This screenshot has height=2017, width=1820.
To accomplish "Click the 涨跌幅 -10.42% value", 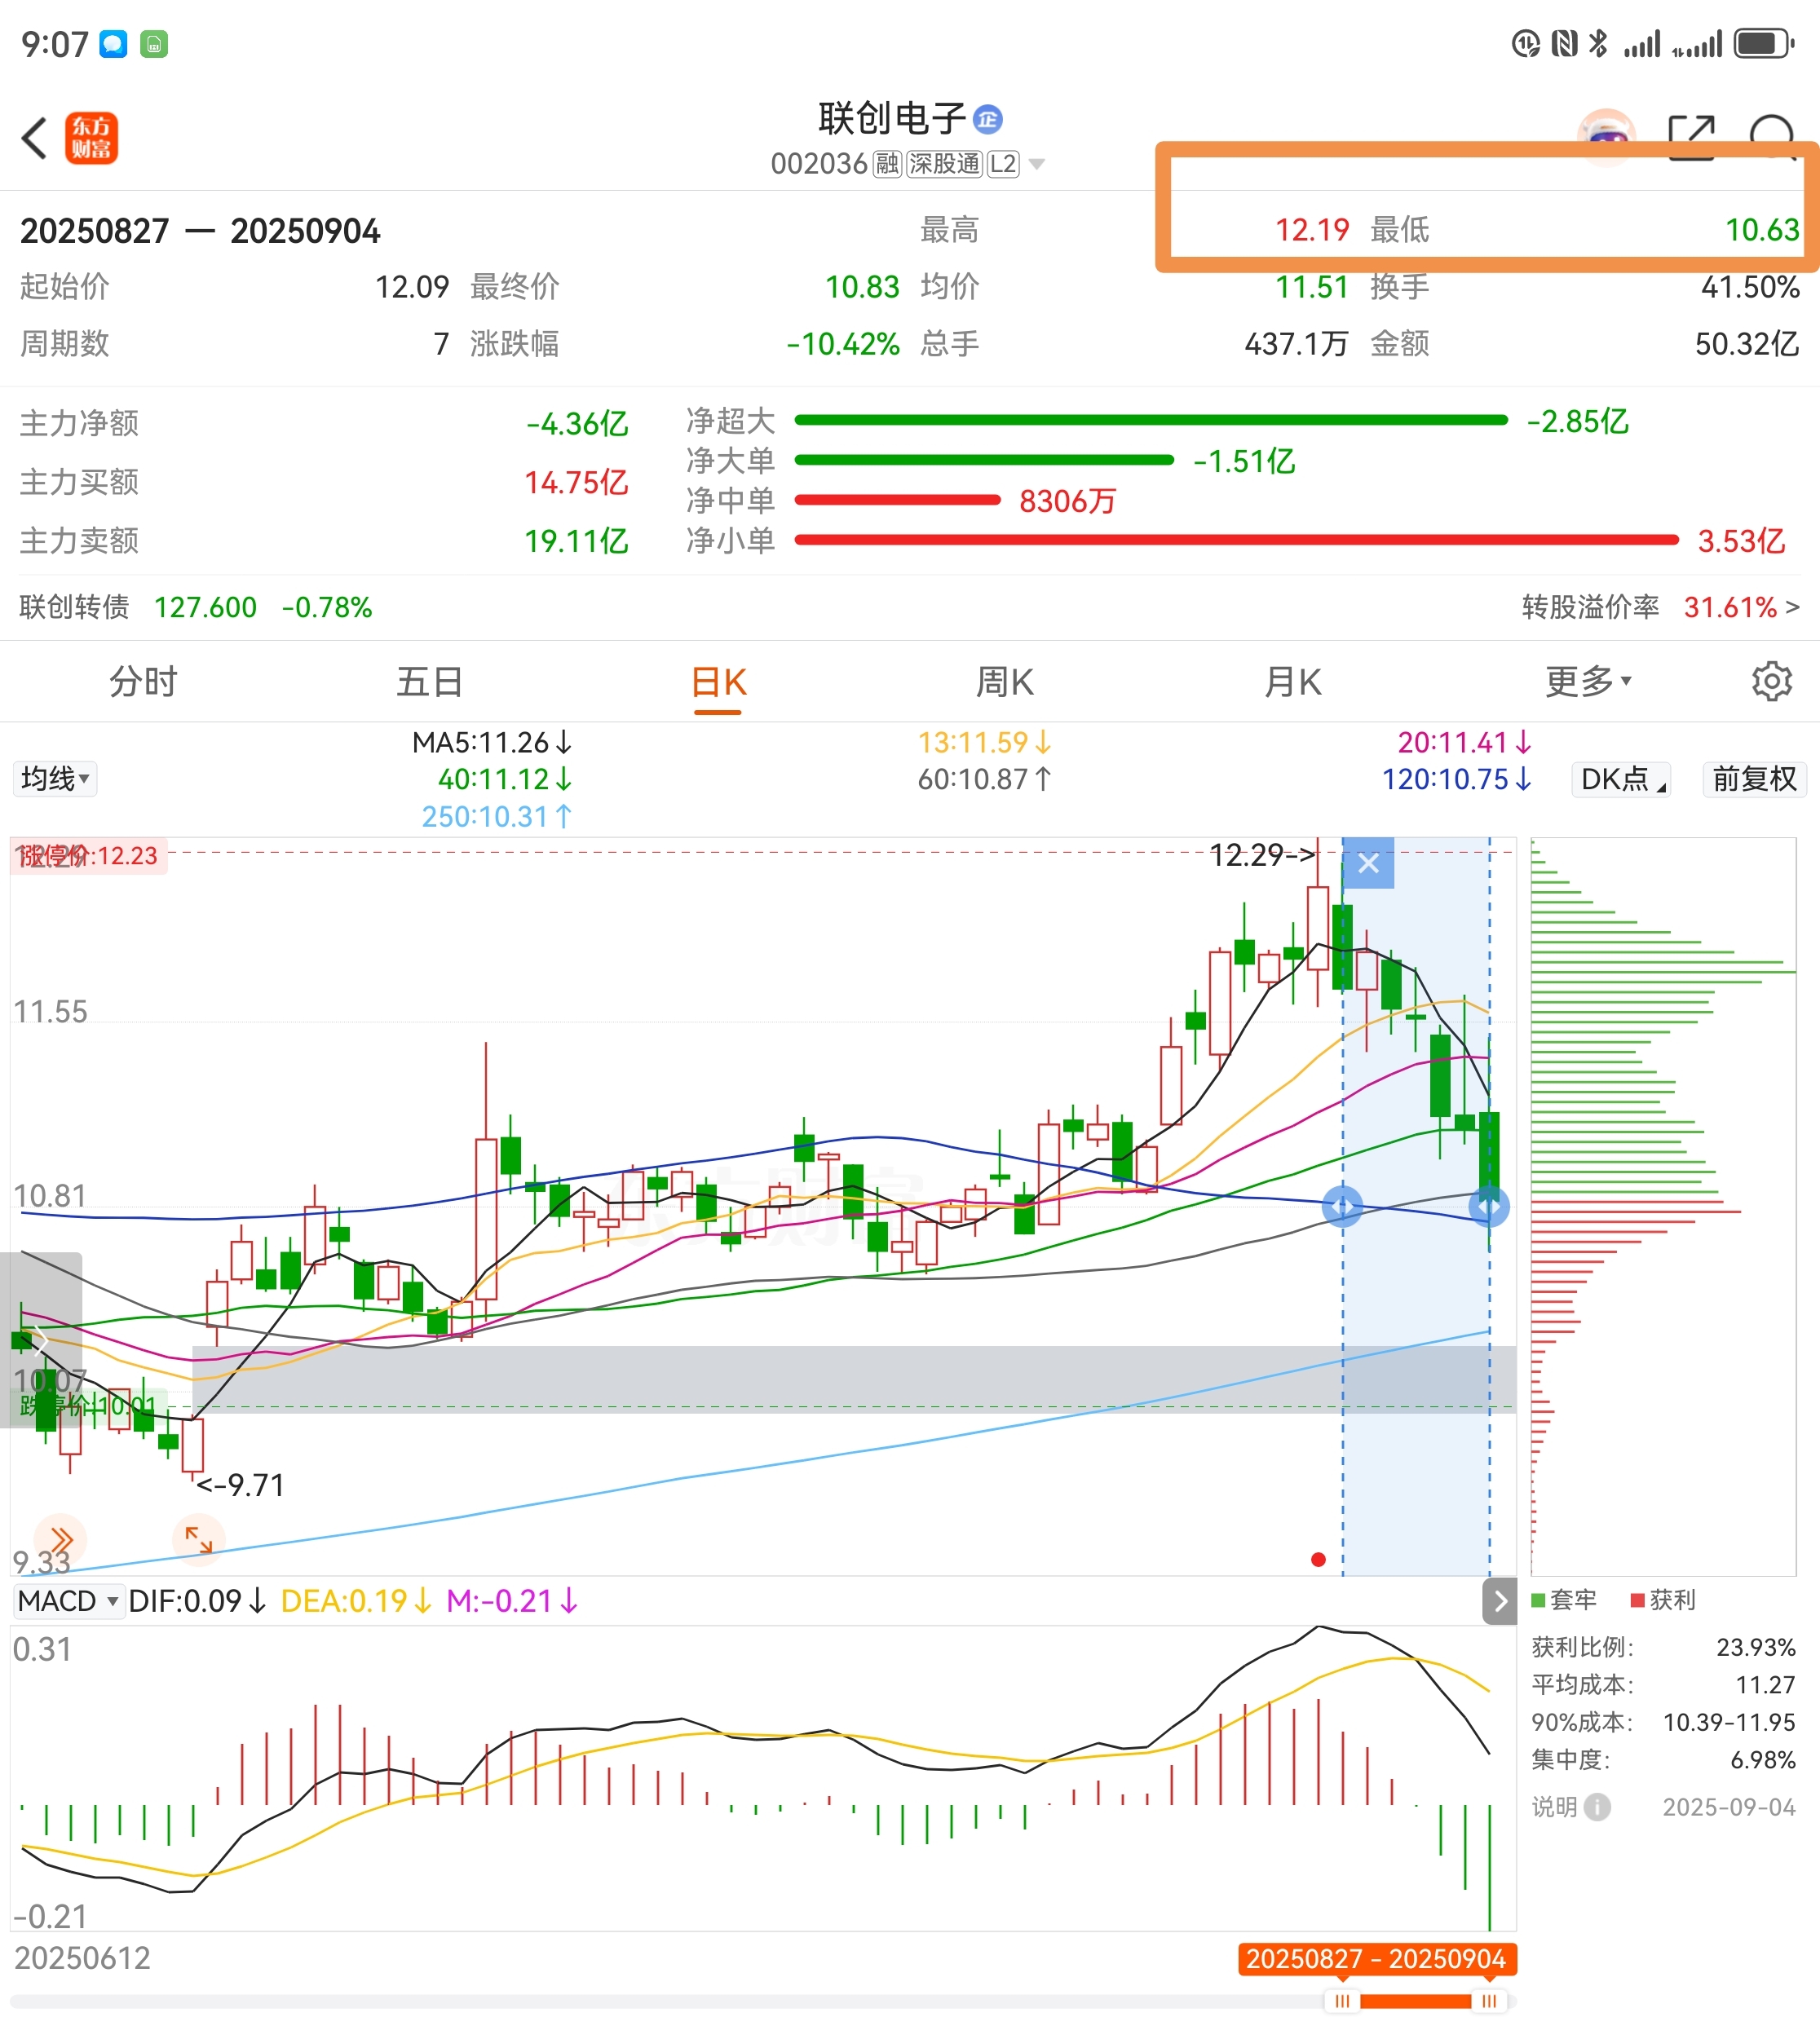I will click(842, 344).
